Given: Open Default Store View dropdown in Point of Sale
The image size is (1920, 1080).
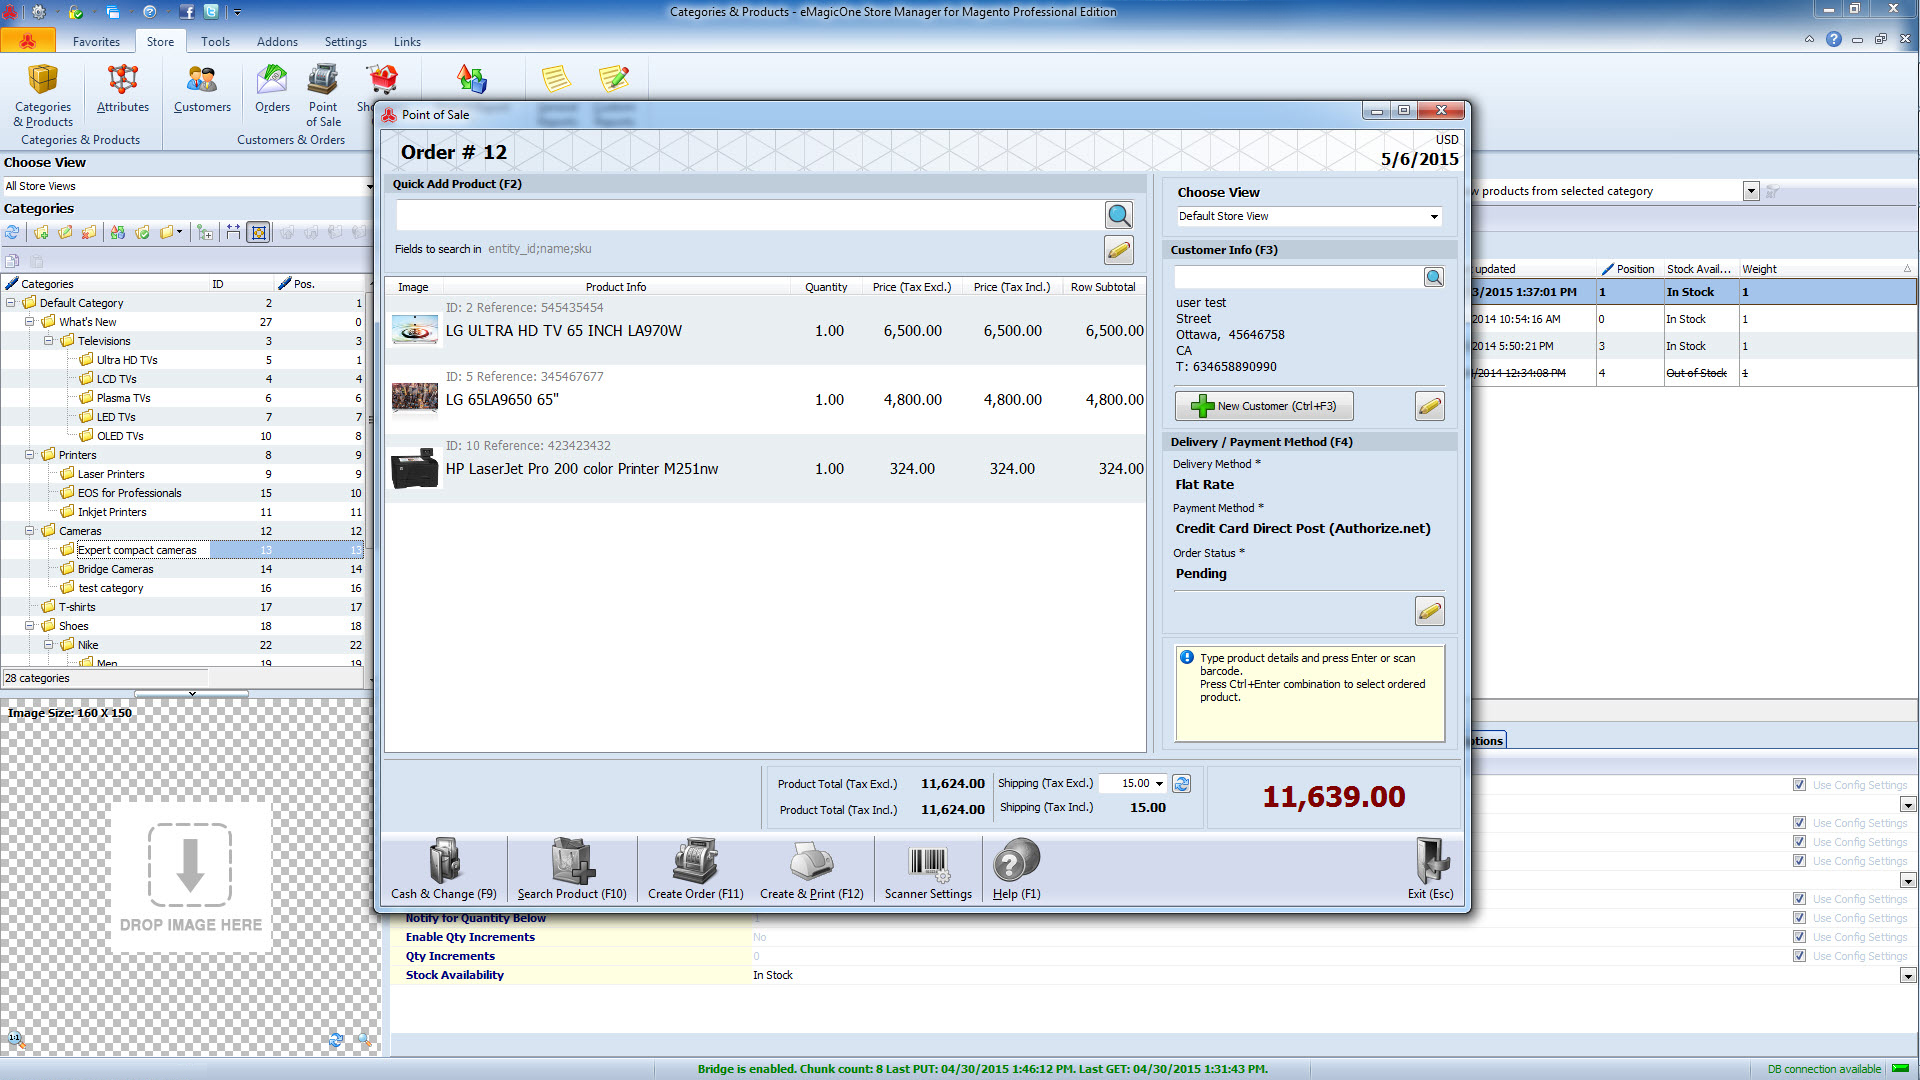Looking at the screenshot, I should pos(1434,216).
